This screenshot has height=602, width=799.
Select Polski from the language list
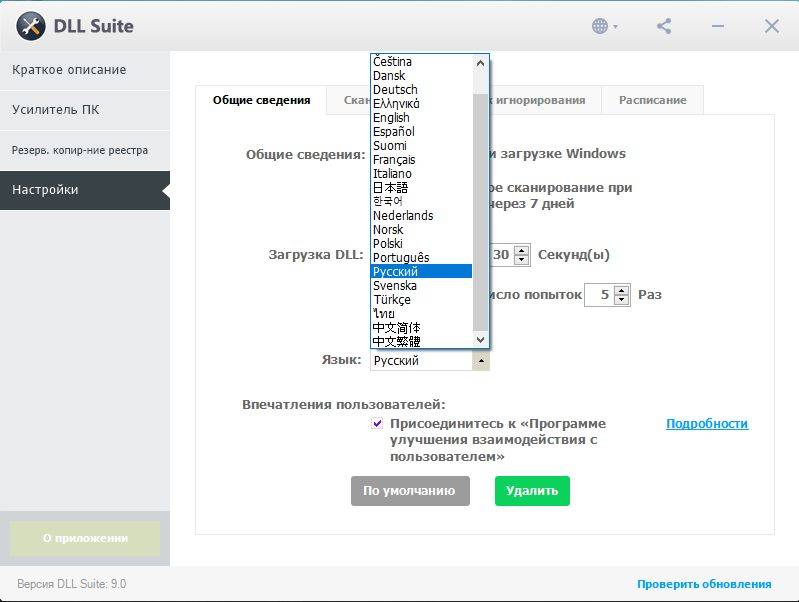coord(421,244)
